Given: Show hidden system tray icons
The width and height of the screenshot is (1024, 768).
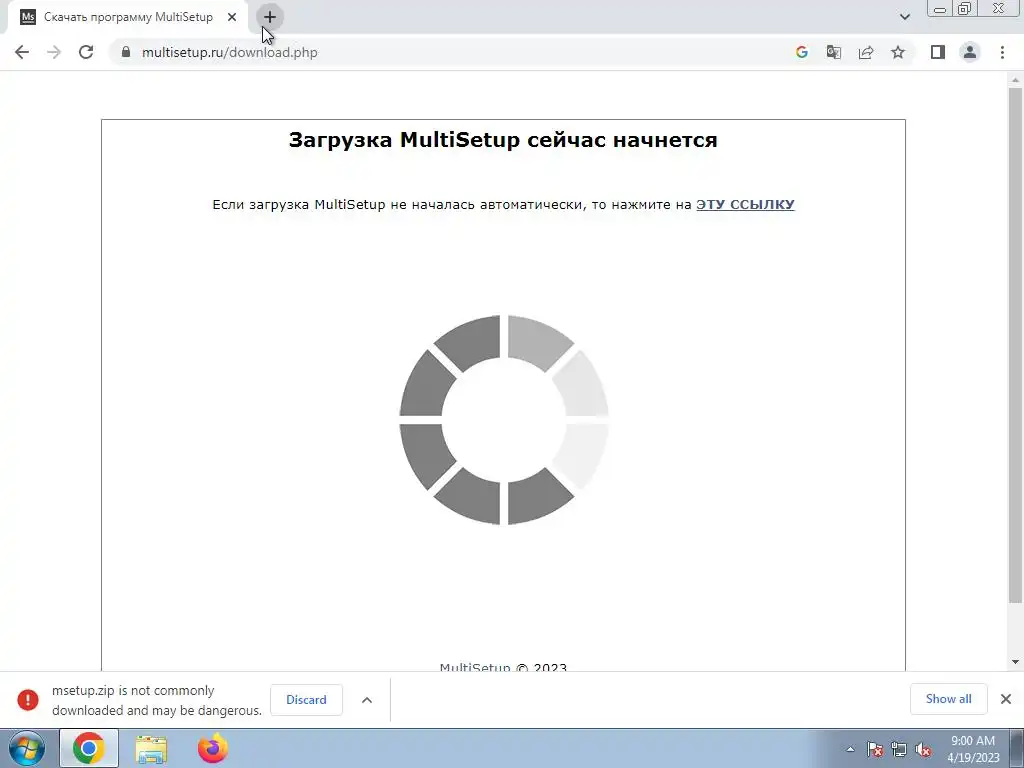Looking at the screenshot, I should click(850, 750).
